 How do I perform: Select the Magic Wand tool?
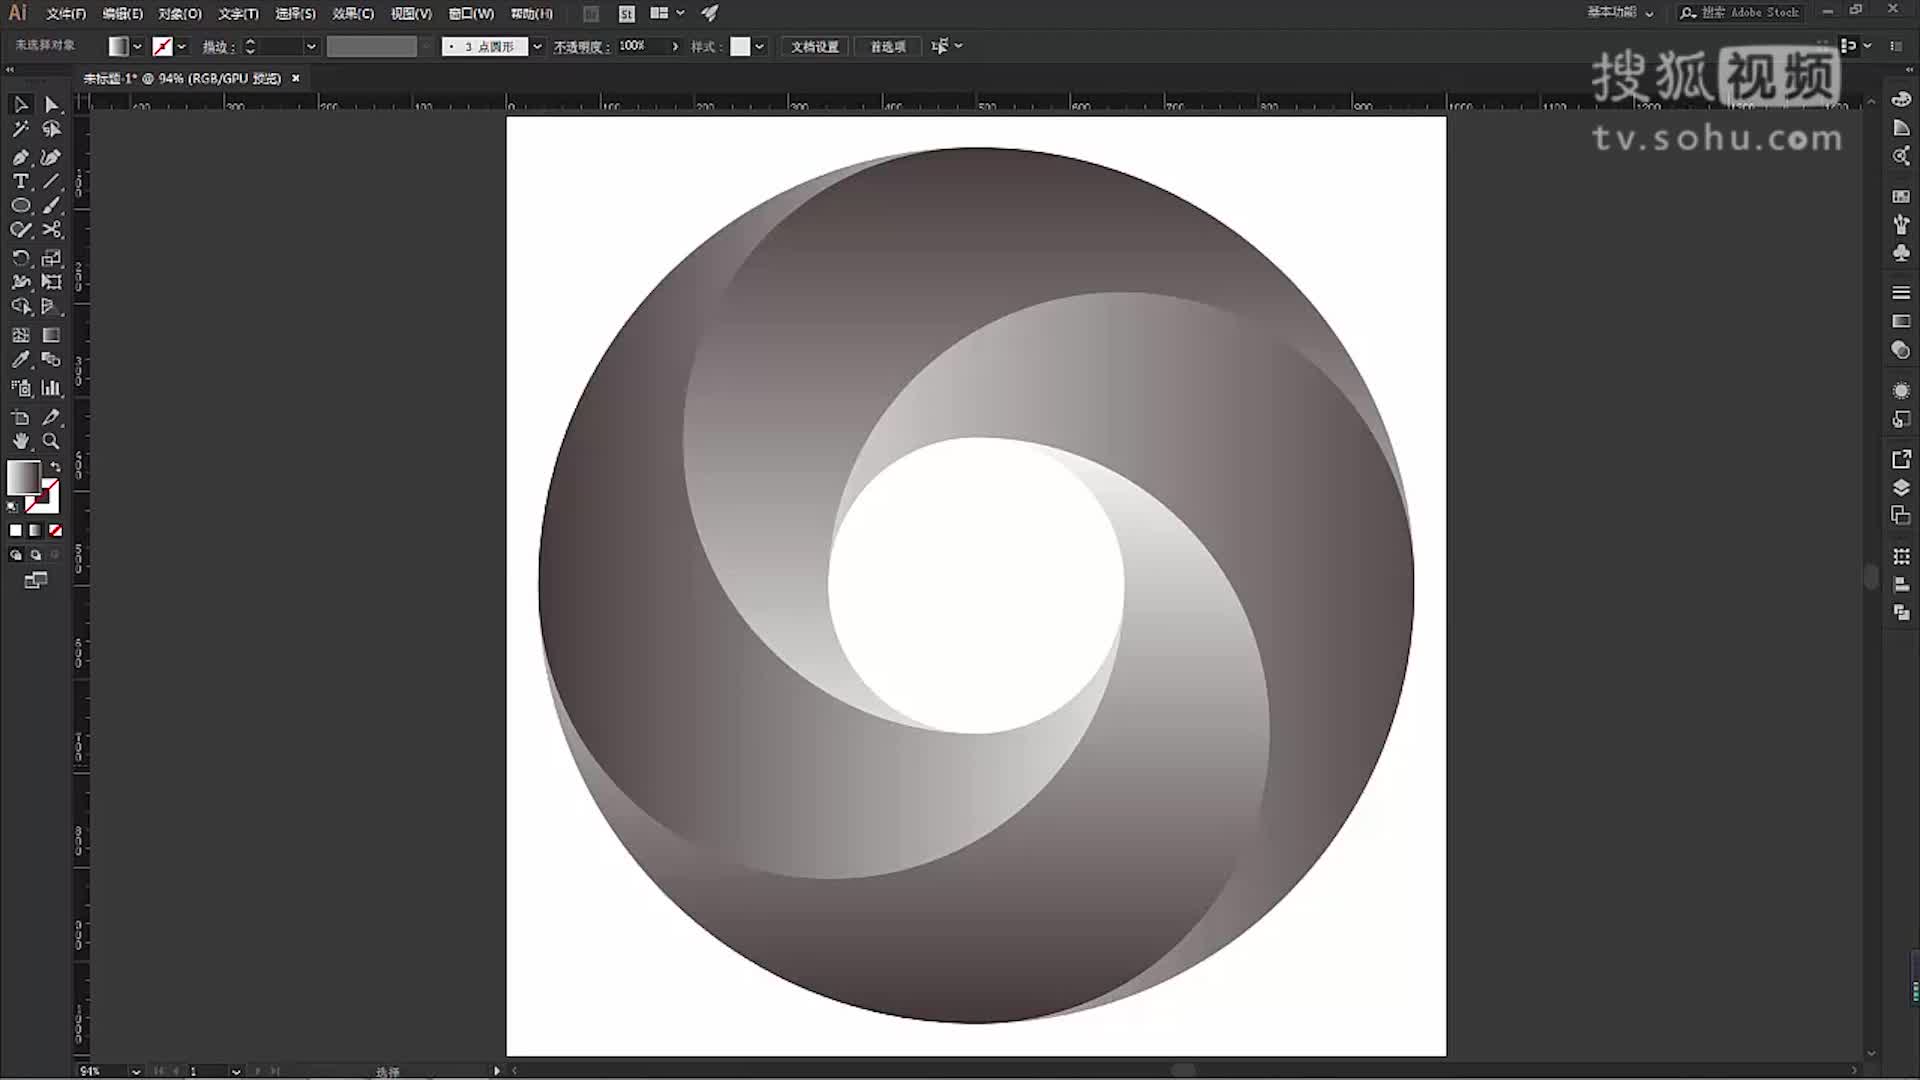tap(20, 129)
